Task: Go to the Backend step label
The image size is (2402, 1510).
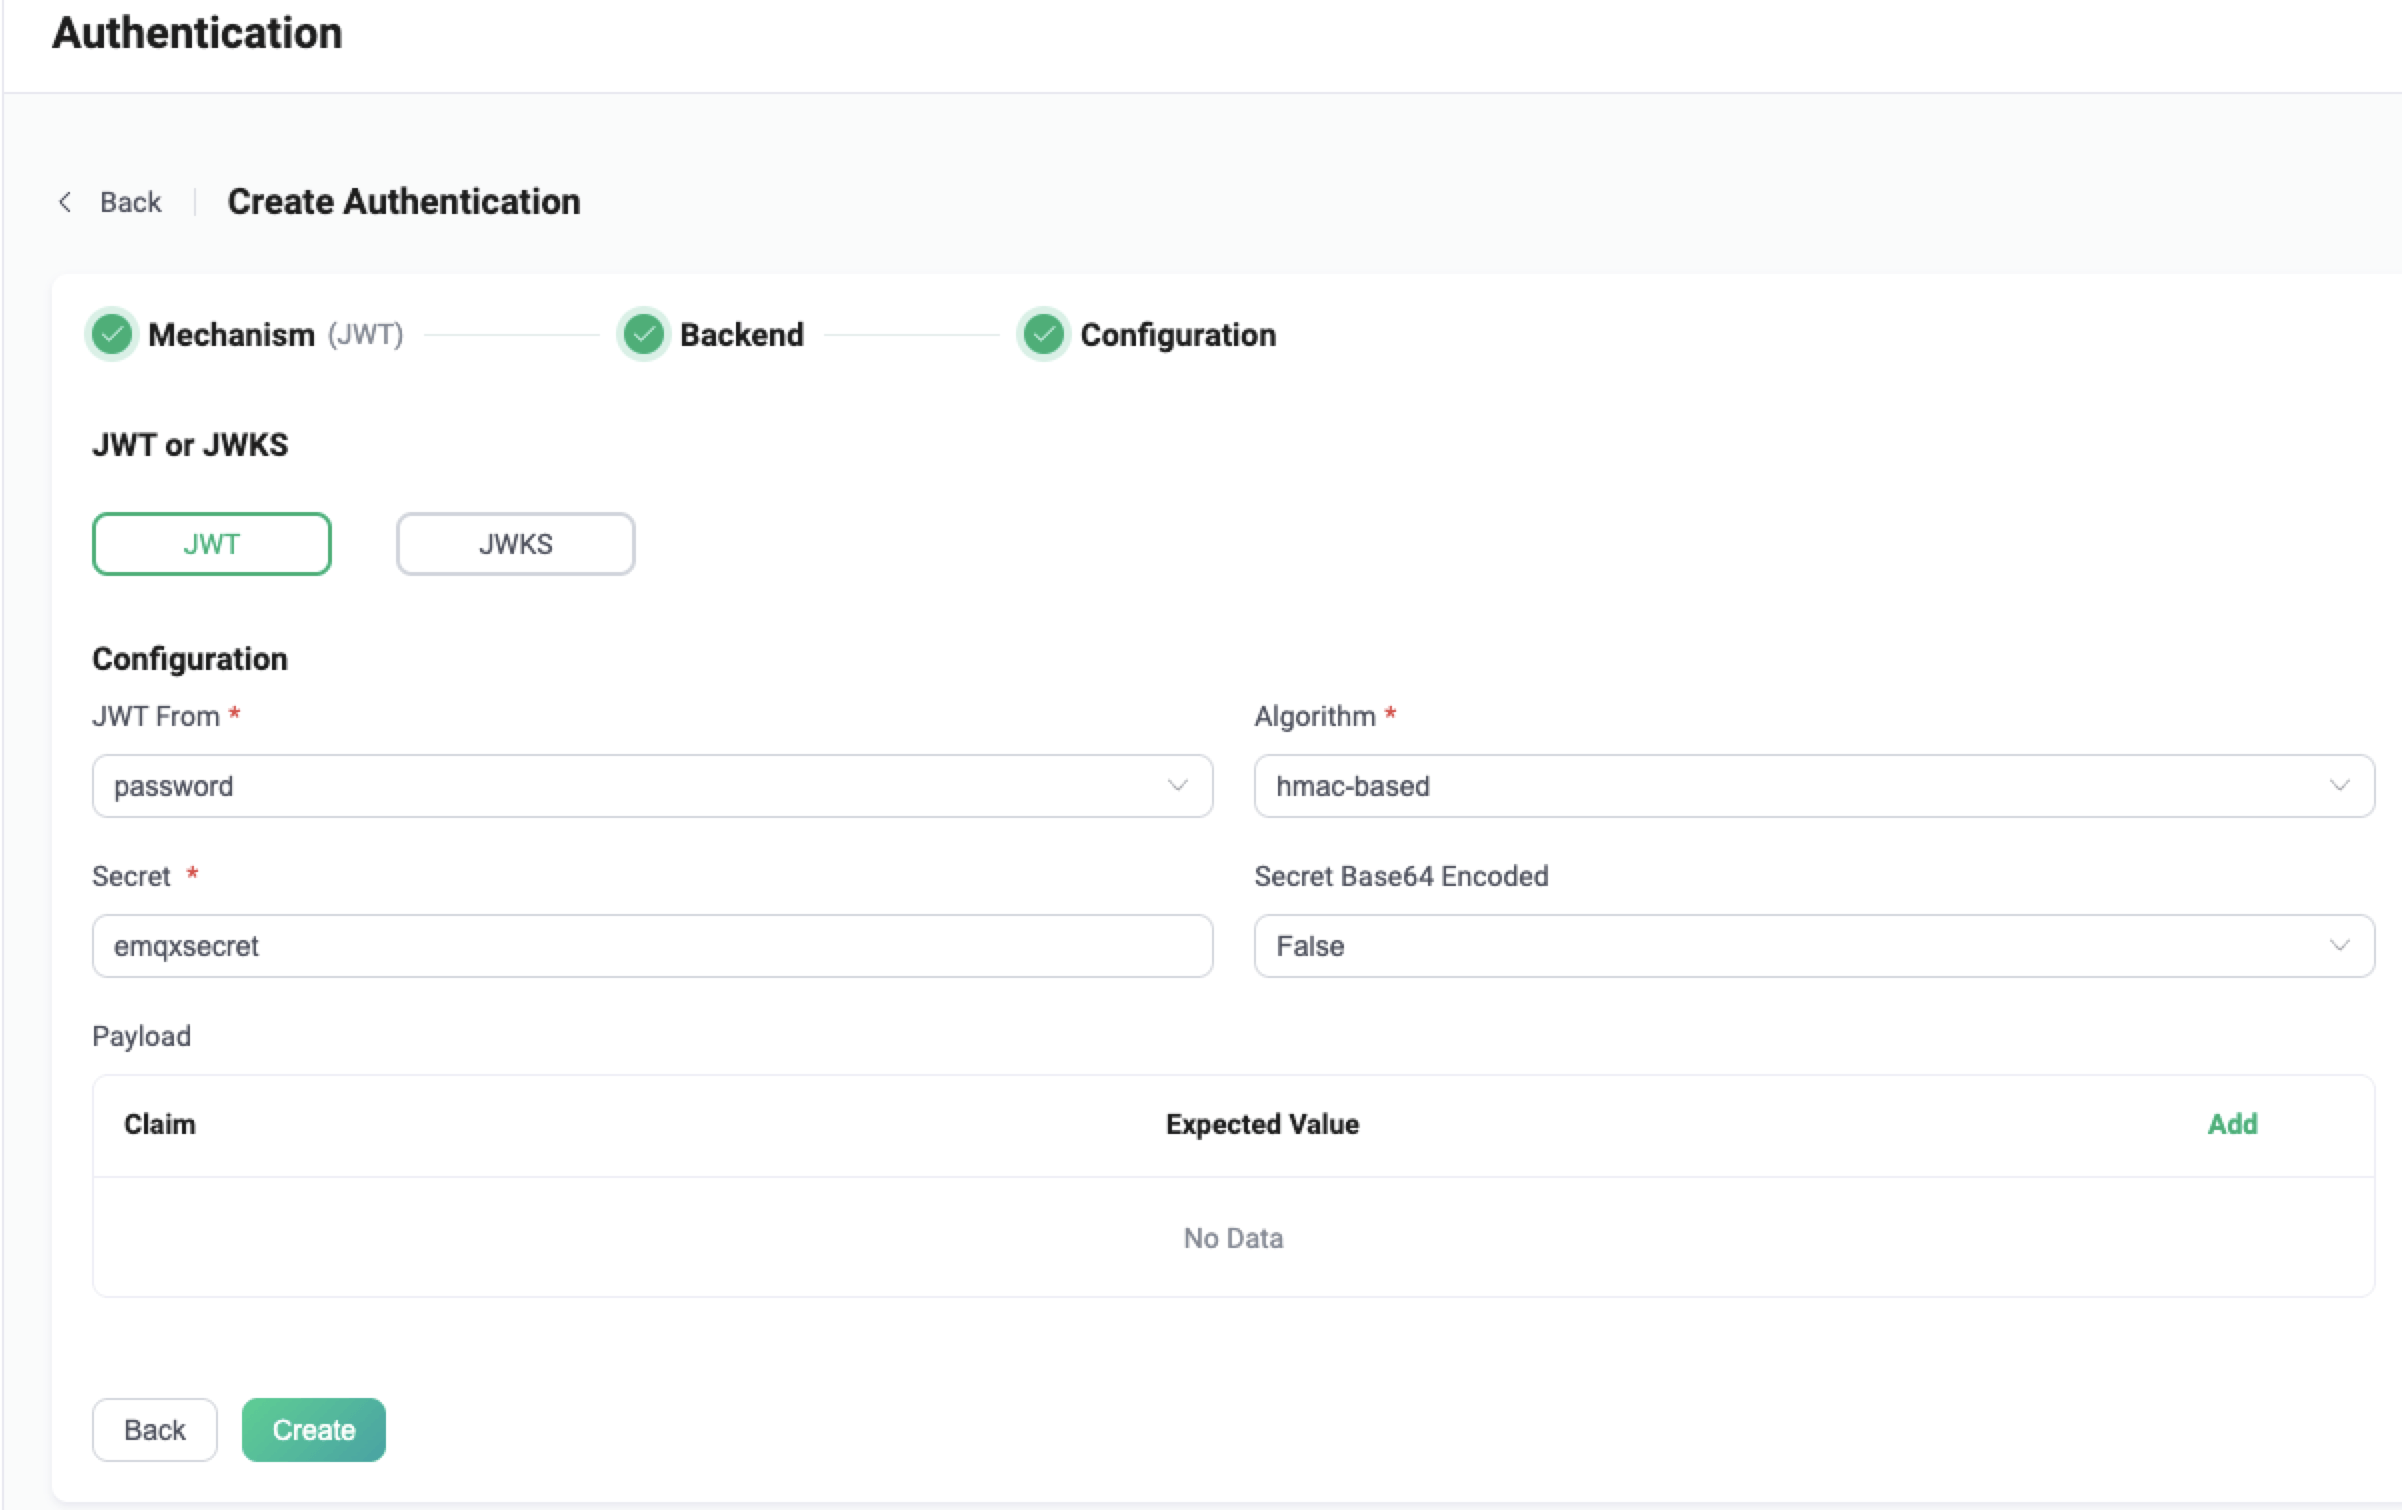Action: pyautogui.click(x=741, y=334)
